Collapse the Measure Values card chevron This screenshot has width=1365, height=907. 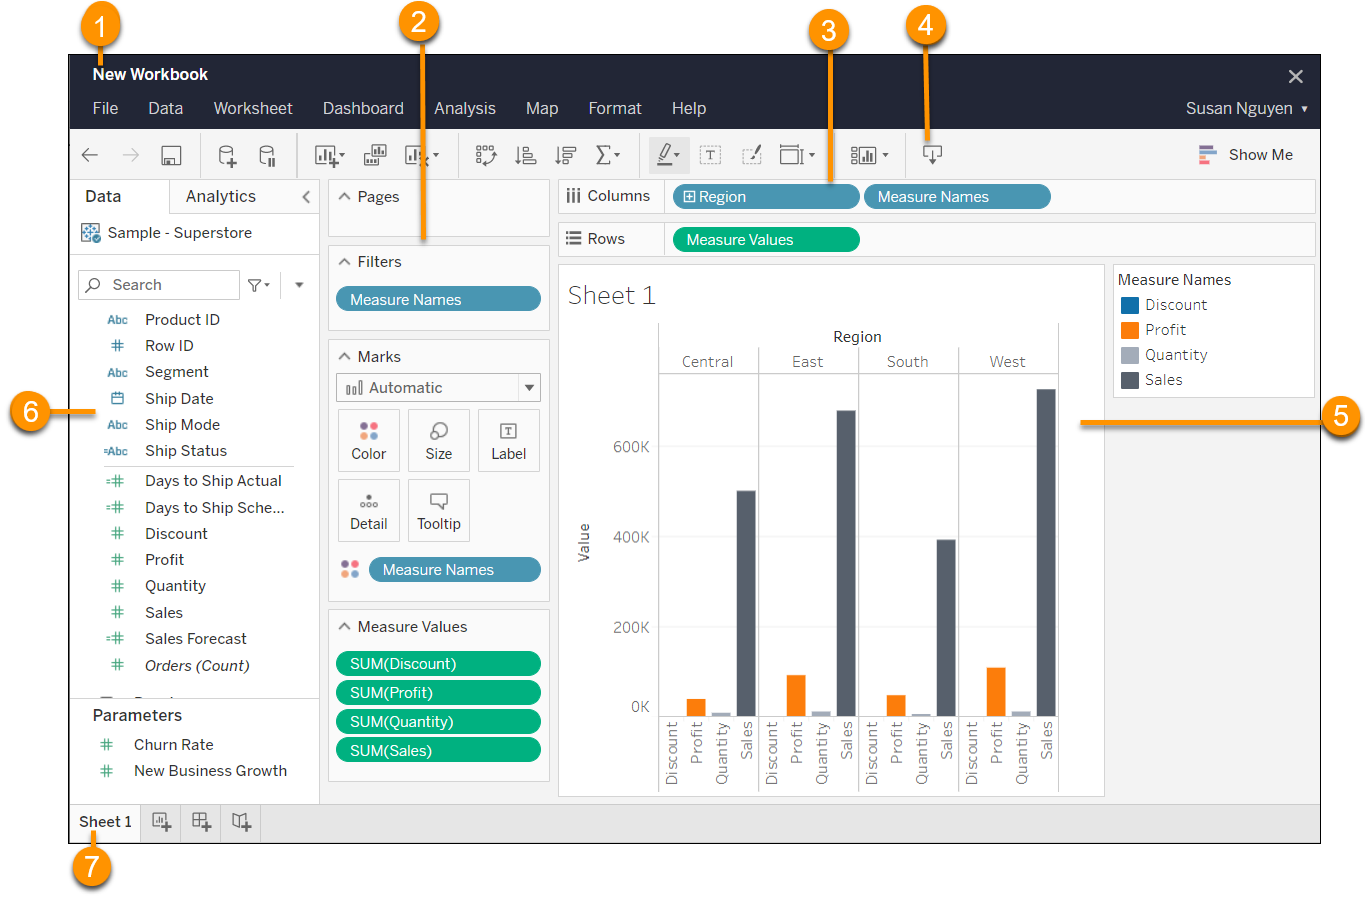[x=344, y=627]
